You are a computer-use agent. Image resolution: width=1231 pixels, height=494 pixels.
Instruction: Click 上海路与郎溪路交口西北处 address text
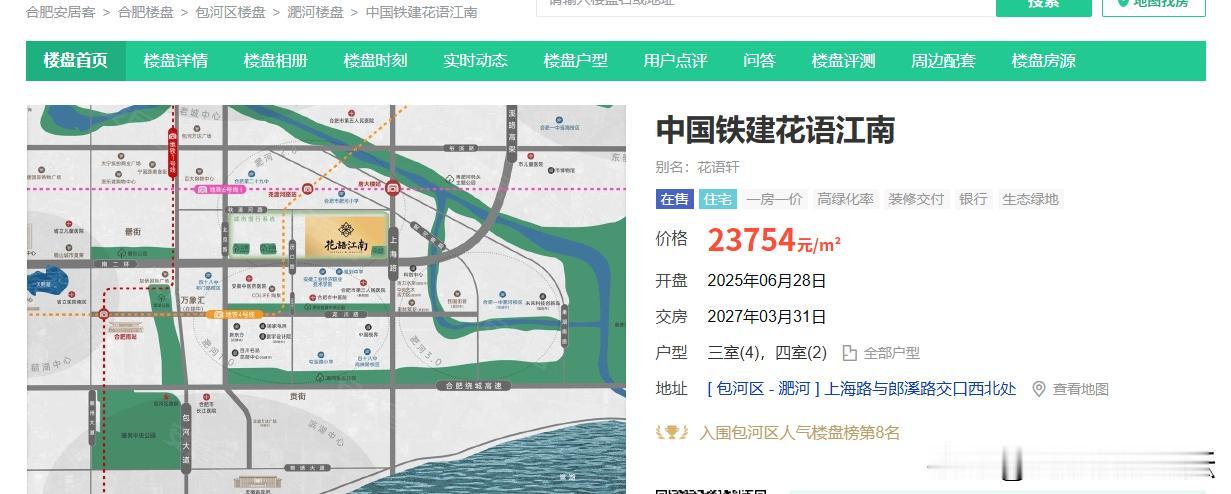tap(920, 389)
